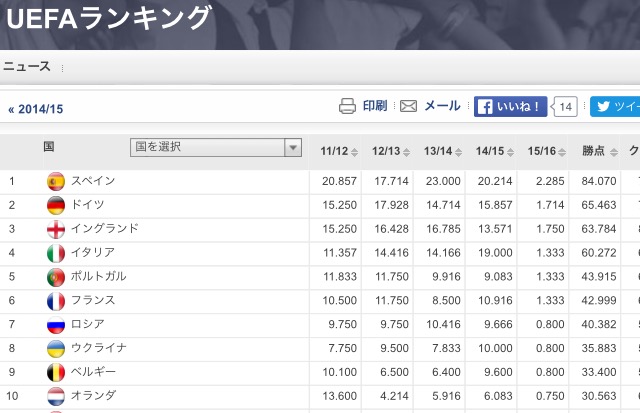
Task: Click the Facebook like count 14
Action: tap(566, 106)
